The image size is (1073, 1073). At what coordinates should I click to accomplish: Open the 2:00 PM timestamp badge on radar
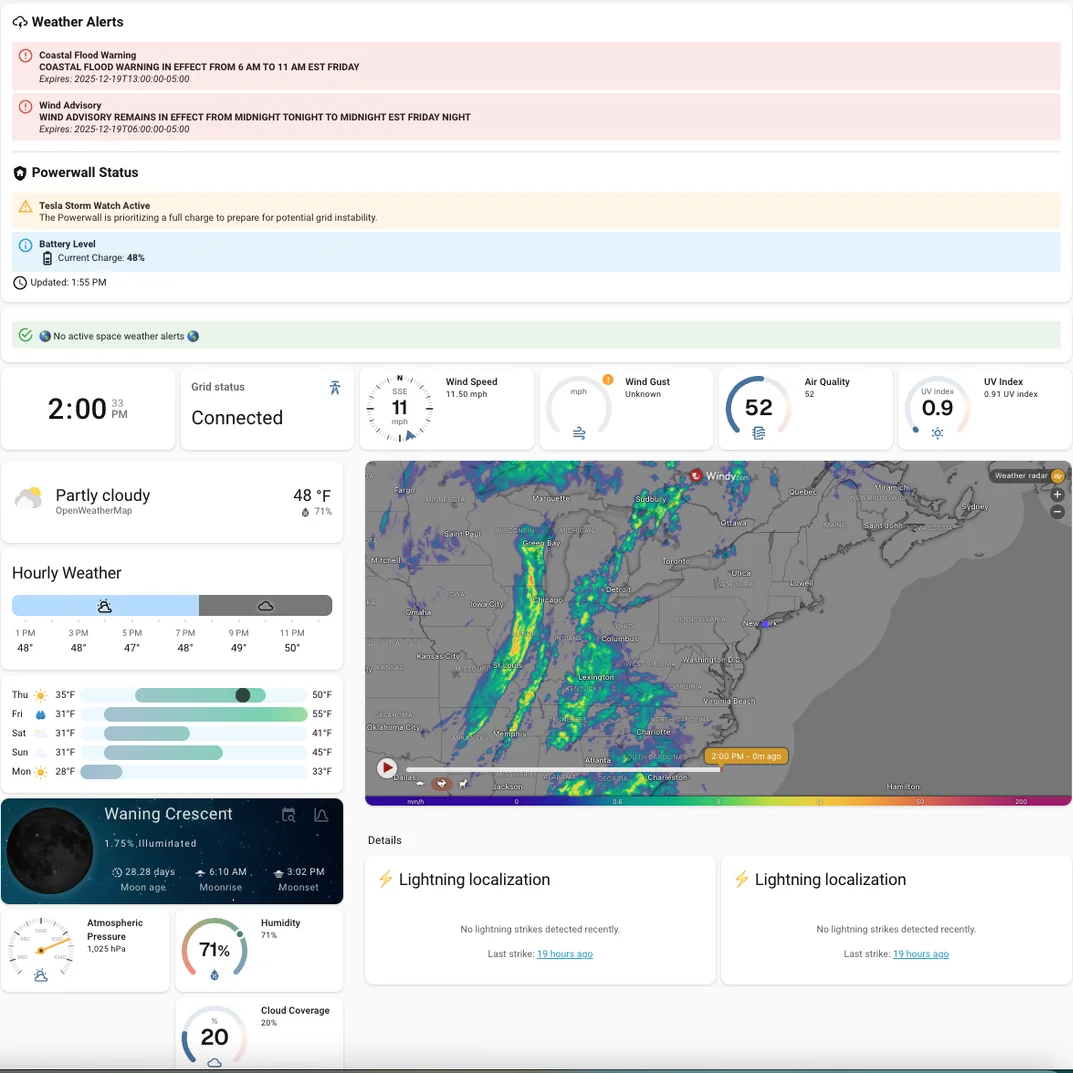[746, 756]
